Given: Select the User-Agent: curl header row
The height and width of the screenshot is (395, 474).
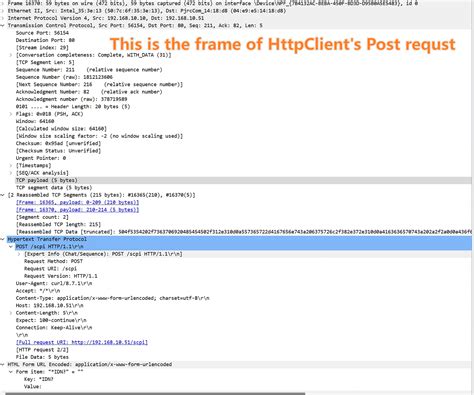Looking at the screenshot, I should point(54,283).
